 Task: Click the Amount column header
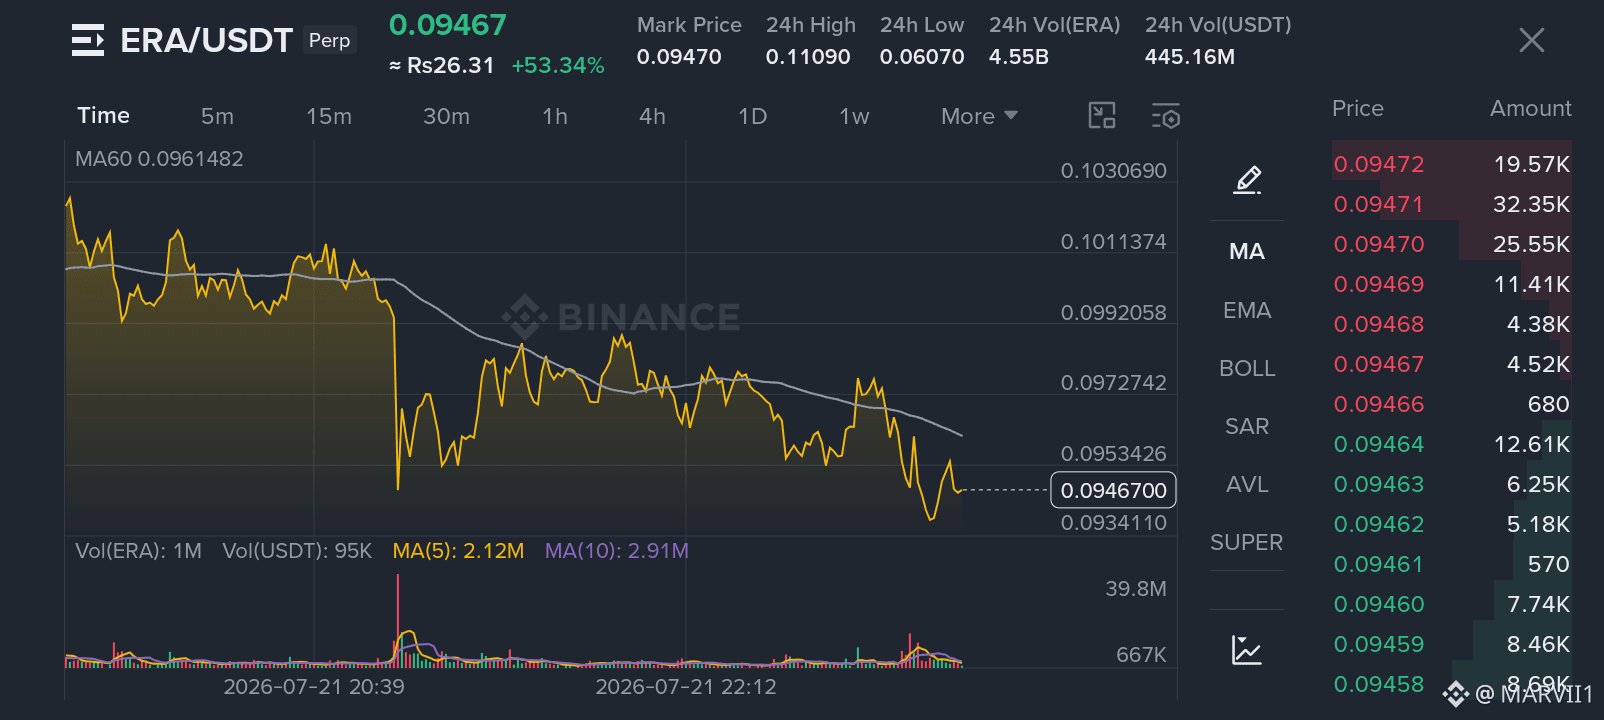pos(1531,109)
